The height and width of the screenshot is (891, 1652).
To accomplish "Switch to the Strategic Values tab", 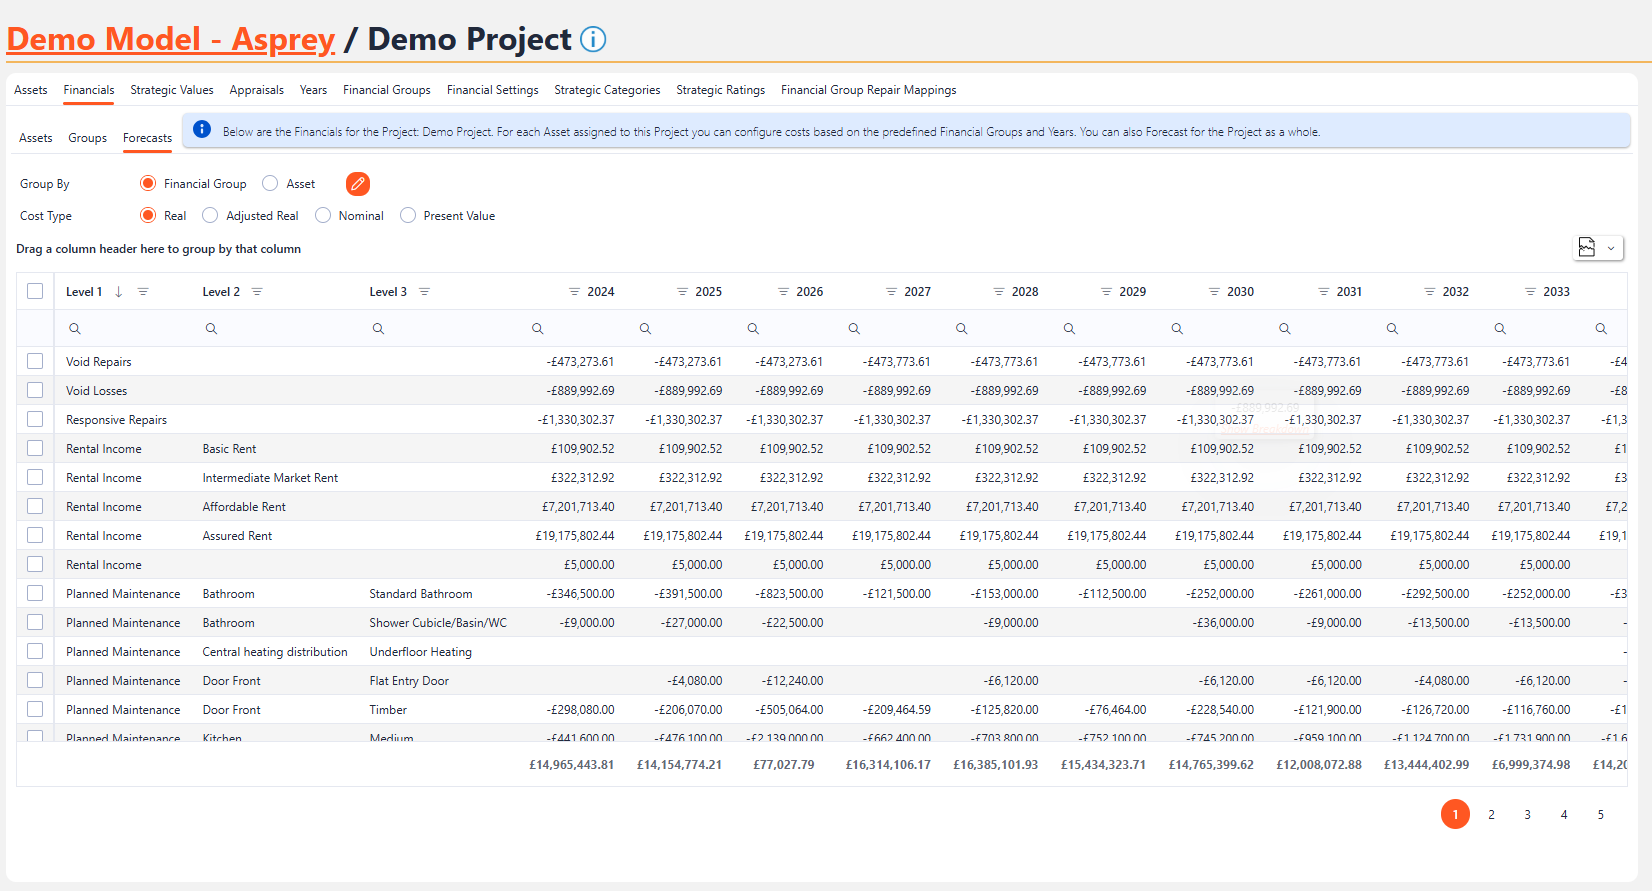I will pos(171,90).
